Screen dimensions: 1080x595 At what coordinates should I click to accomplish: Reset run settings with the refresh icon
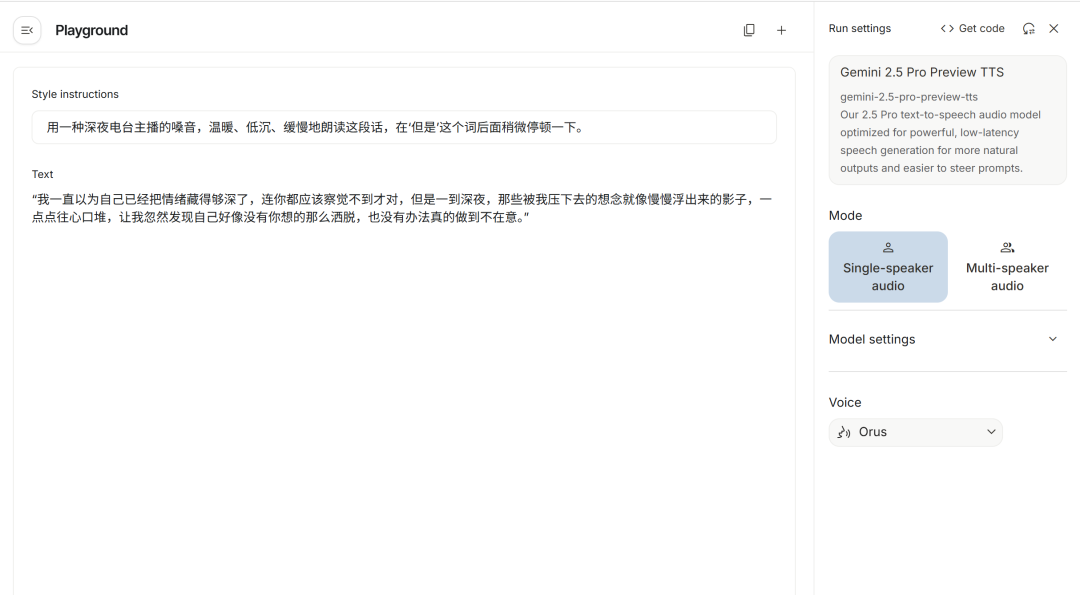1028,28
